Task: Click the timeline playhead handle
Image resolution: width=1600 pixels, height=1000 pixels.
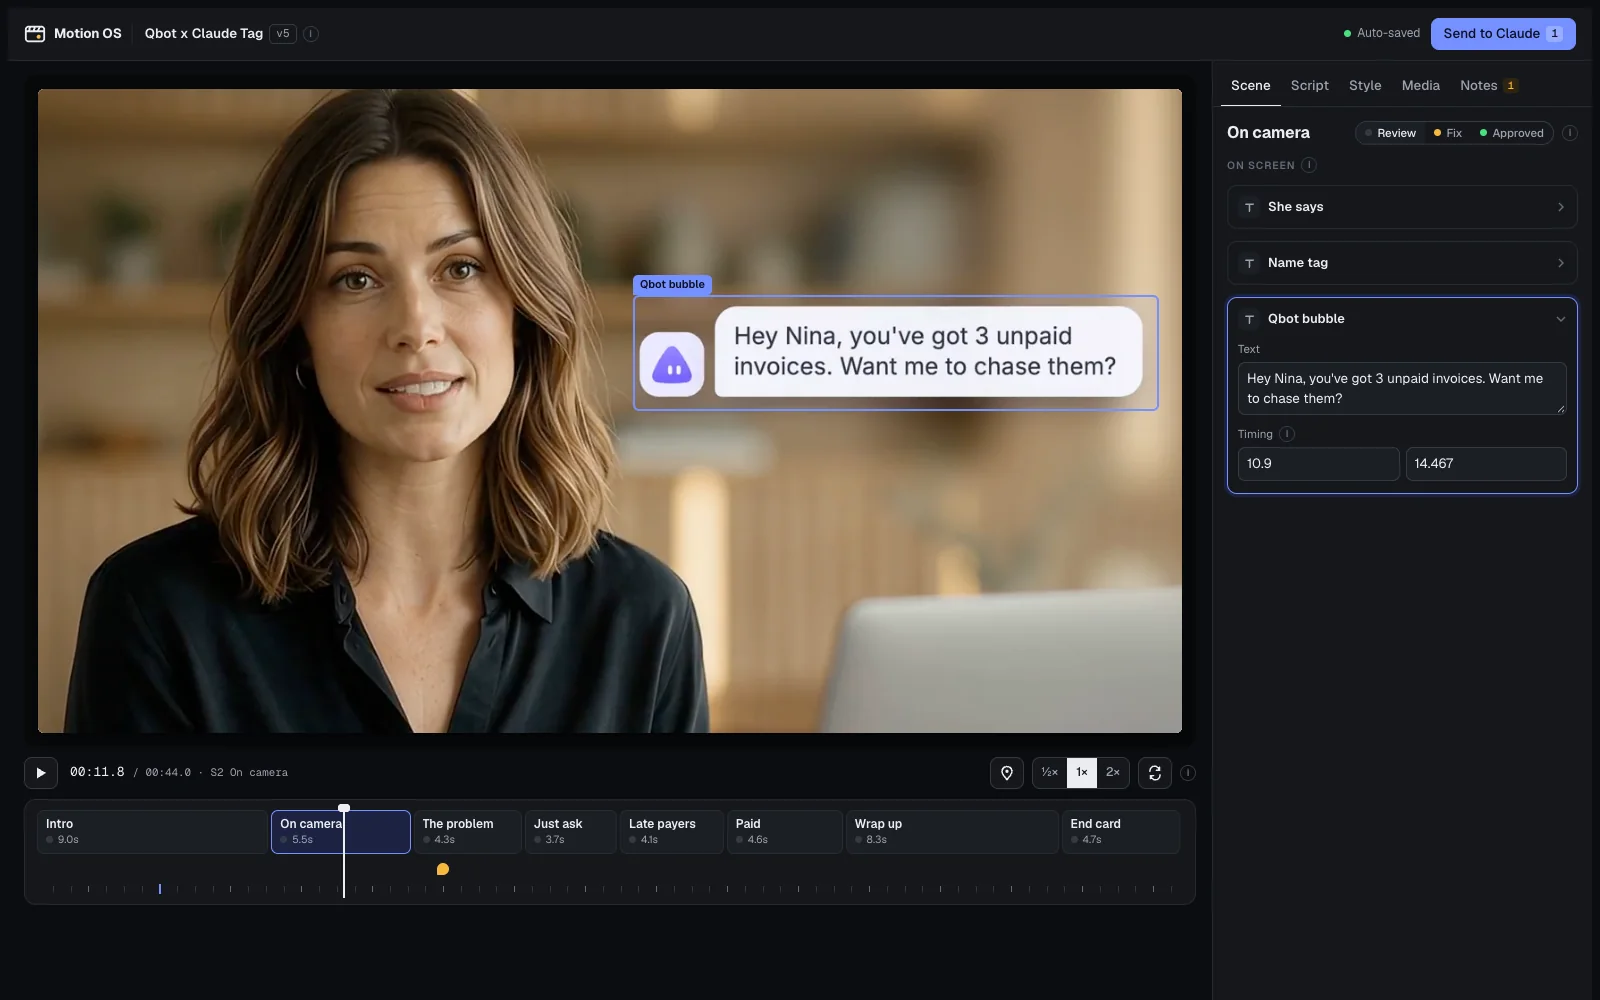Action: click(344, 807)
